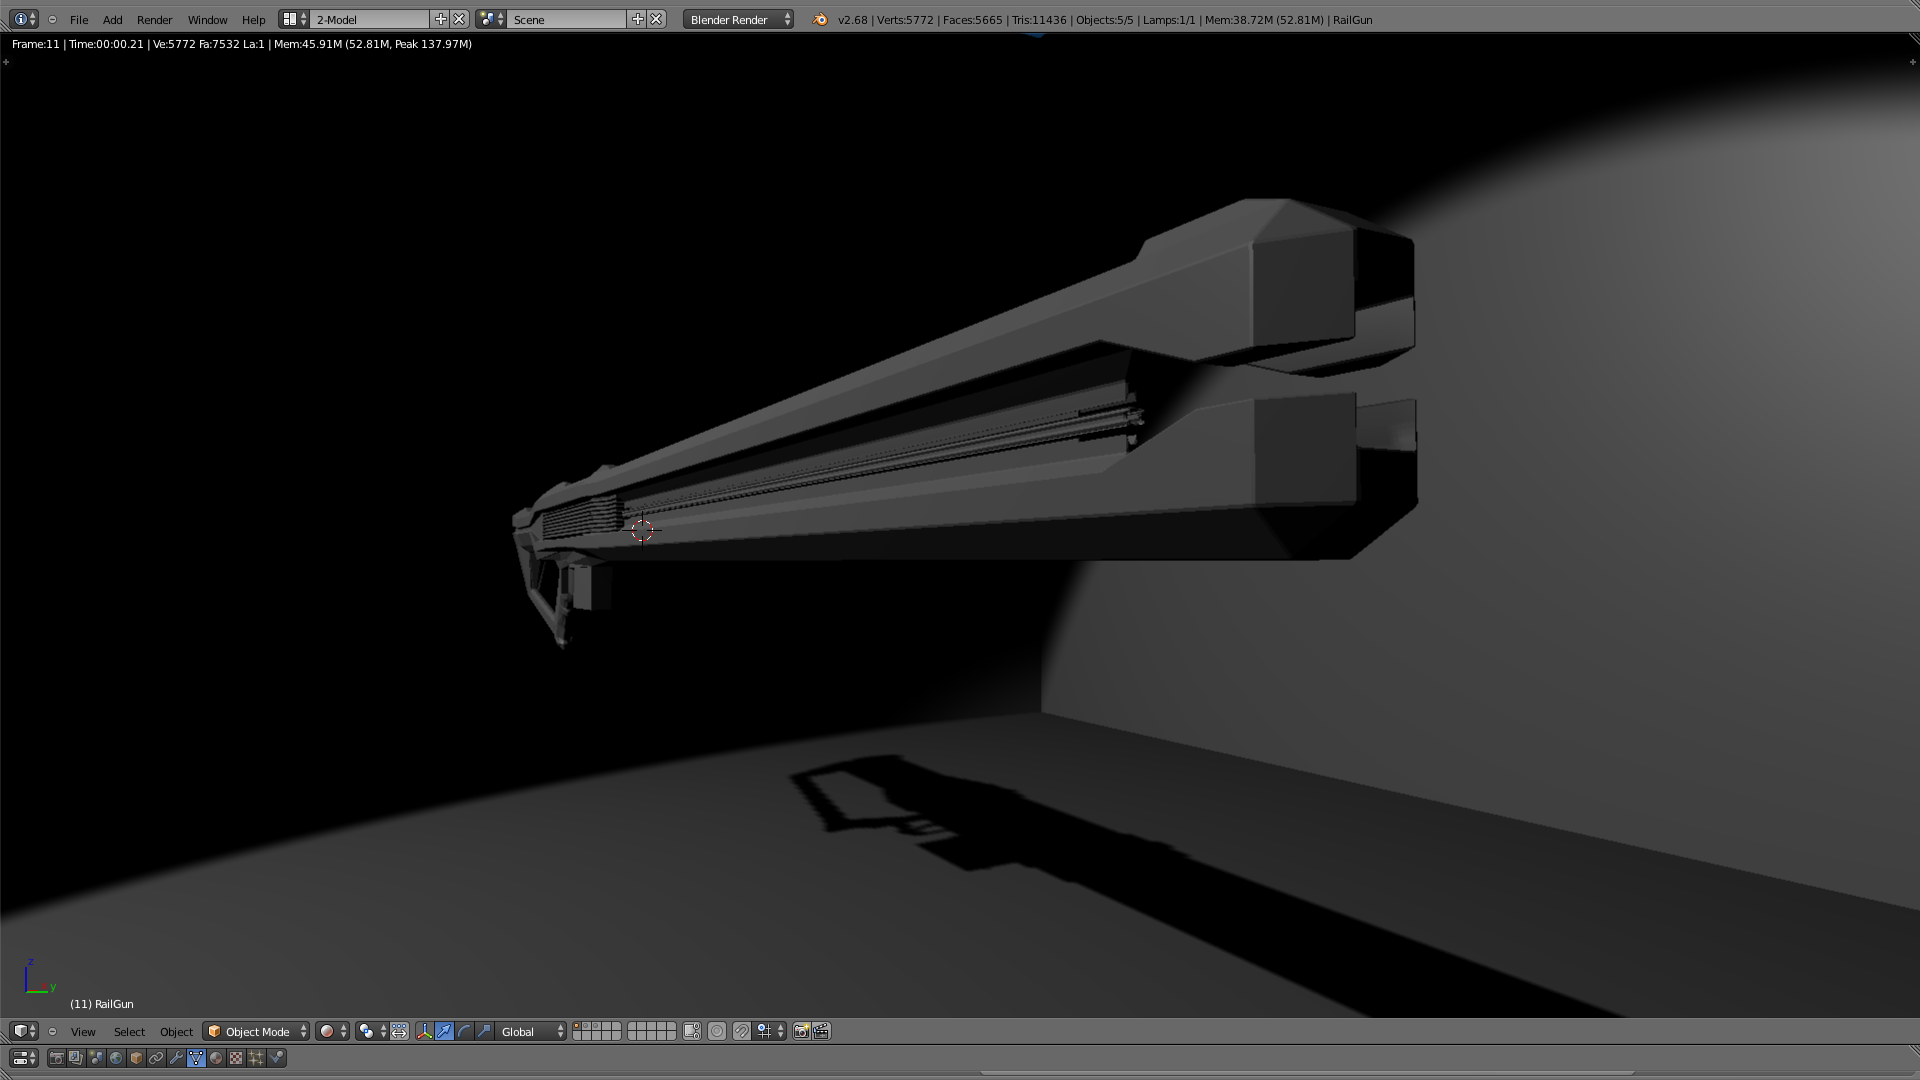Open the Render menu
Viewport: 1920px width, 1080px height.
pyautogui.click(x=154, y=19)
